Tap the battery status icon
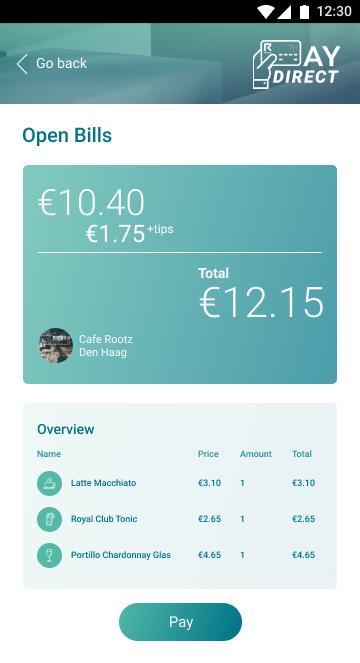Image resolution: width=360 pixels, height=663 pixels. (x=304, y=11)
